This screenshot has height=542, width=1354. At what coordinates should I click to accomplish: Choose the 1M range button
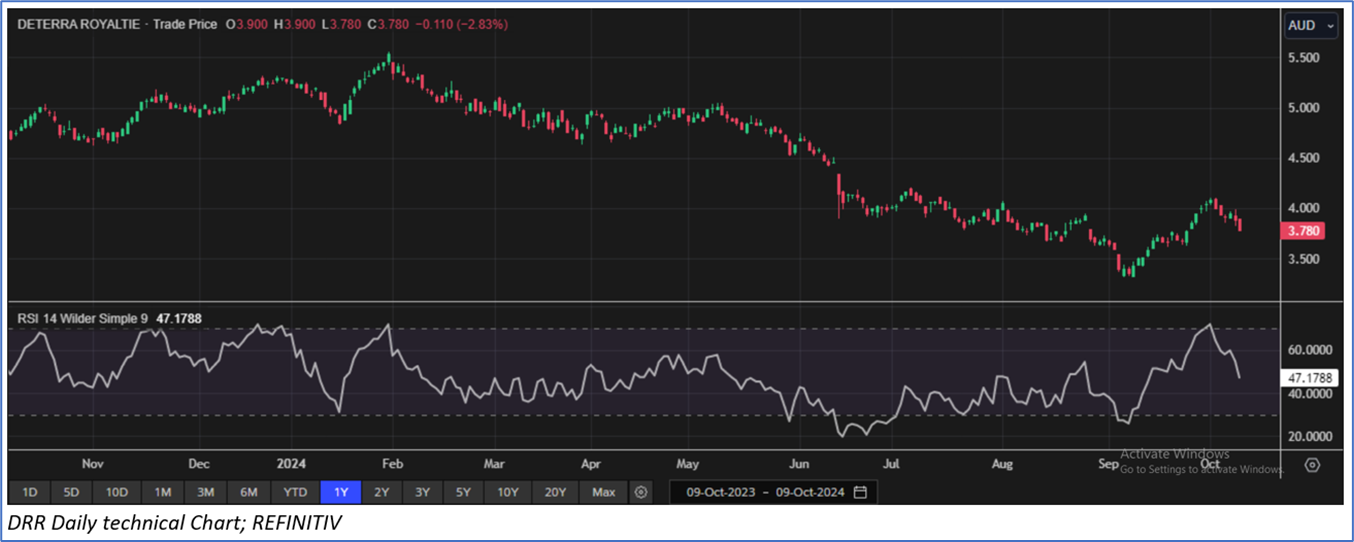pyautogui.click(x=162, y=492)
